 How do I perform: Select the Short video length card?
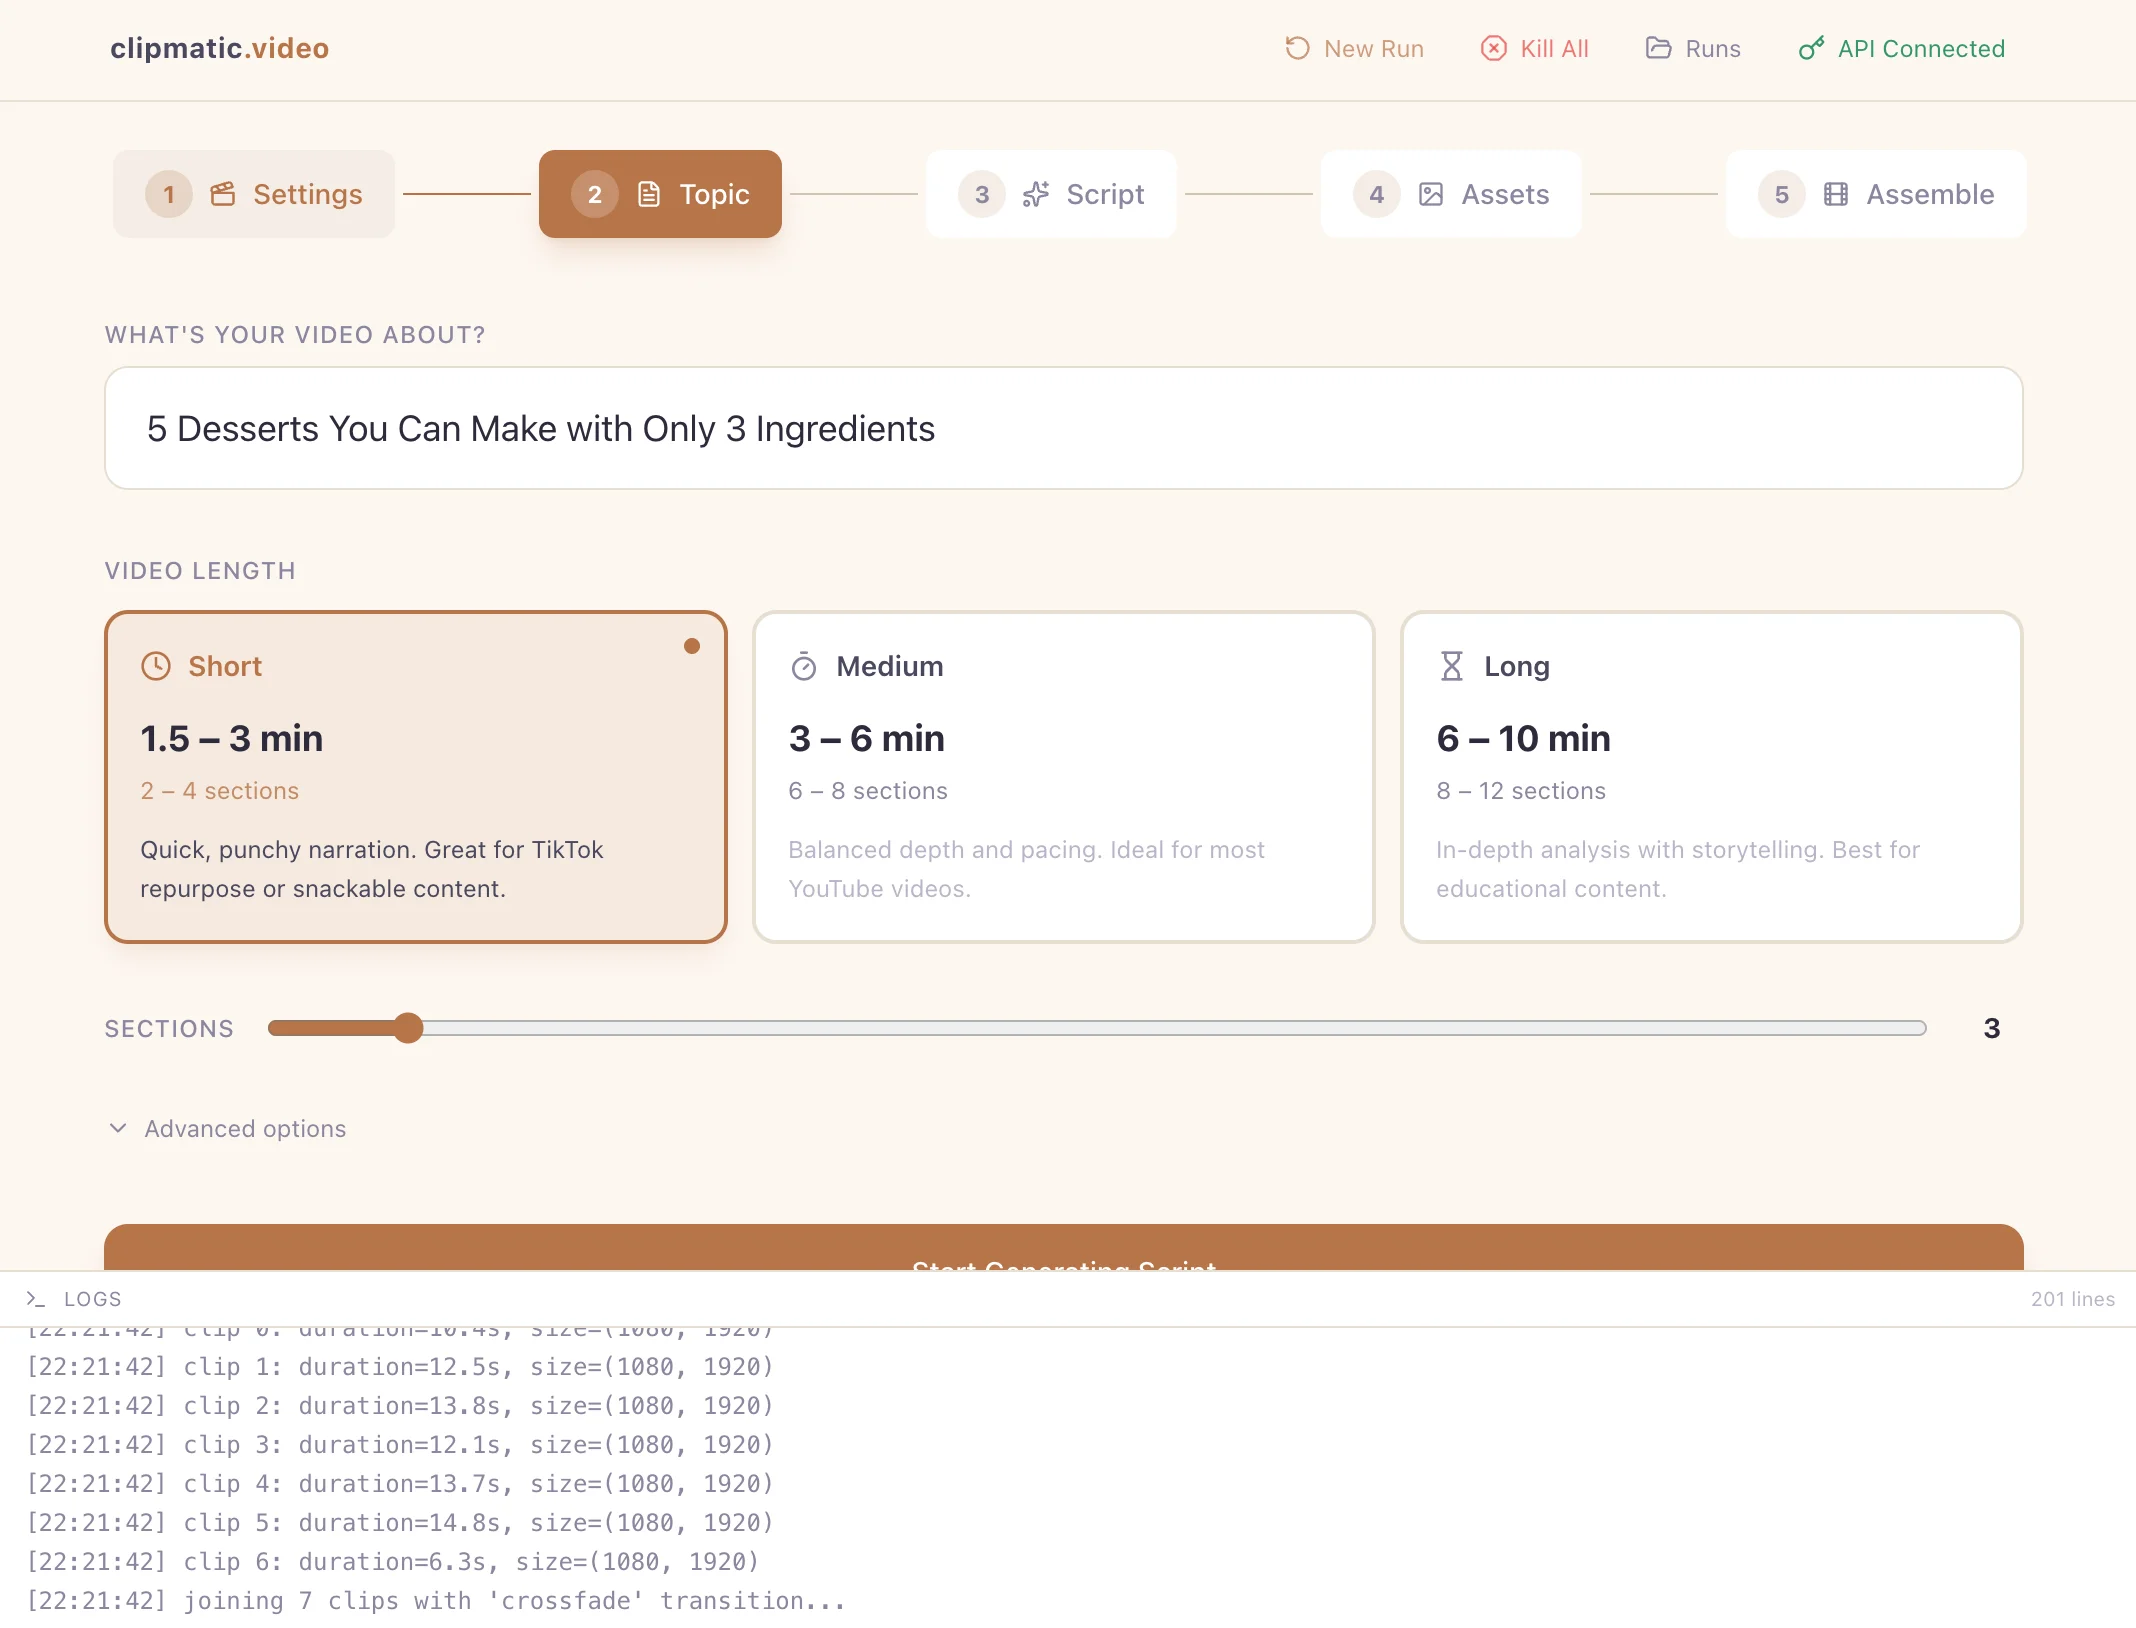pos(415,776)
